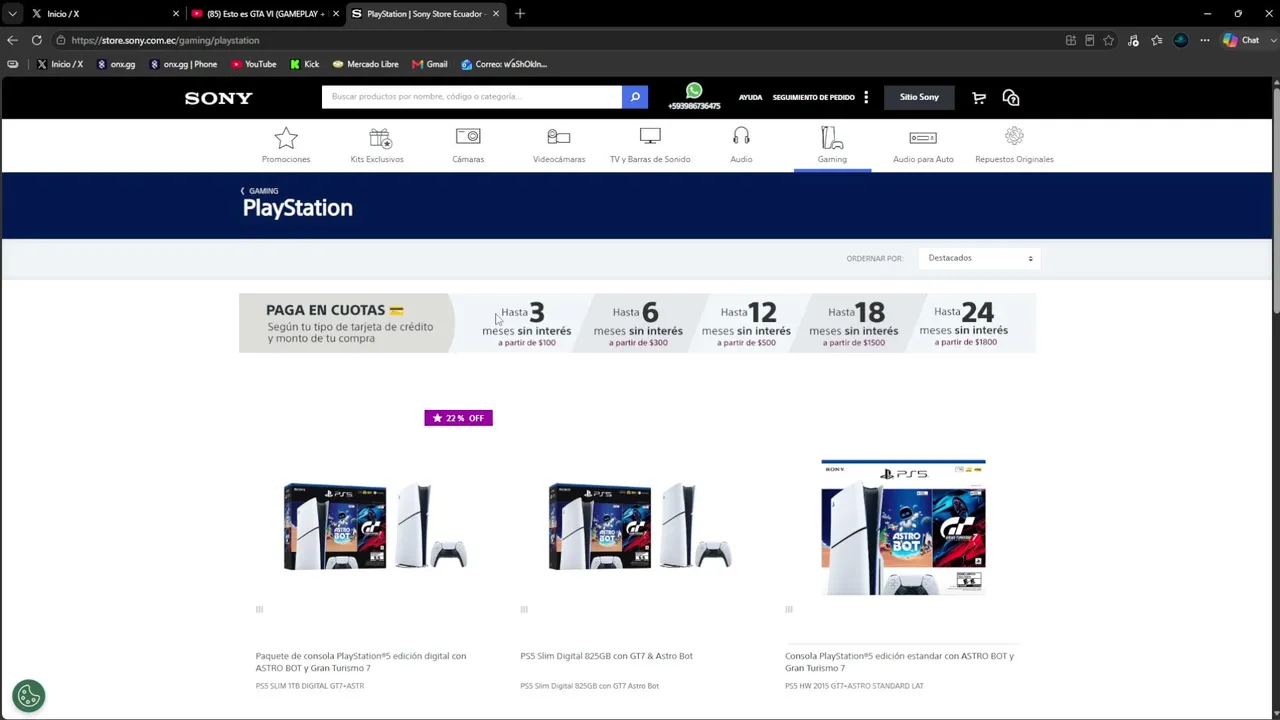Reload the current page
The height and width of the screenshot is (720, 1280).
tap(36, 40)
